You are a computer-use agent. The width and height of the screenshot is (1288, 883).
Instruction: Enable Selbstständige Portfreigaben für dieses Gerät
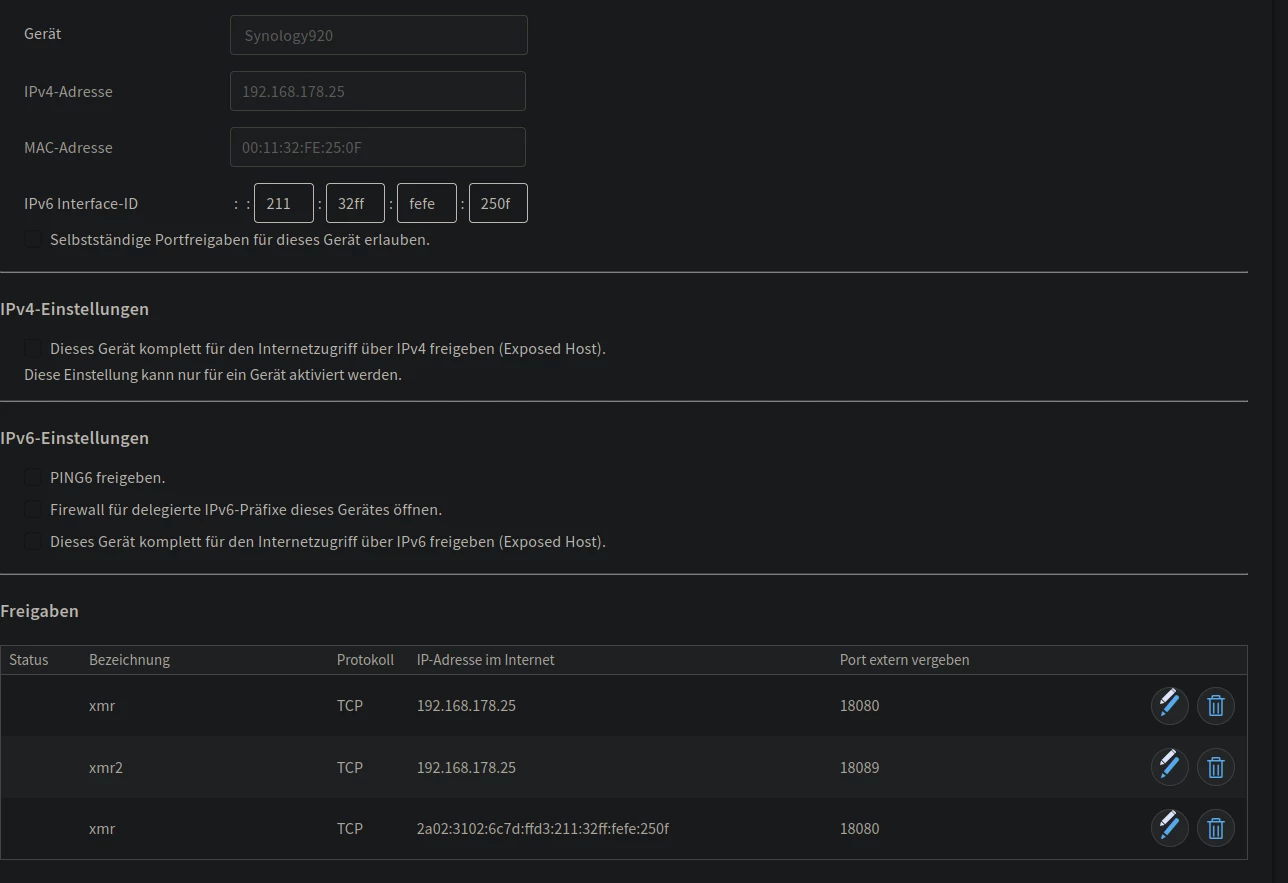coord(33,239)
